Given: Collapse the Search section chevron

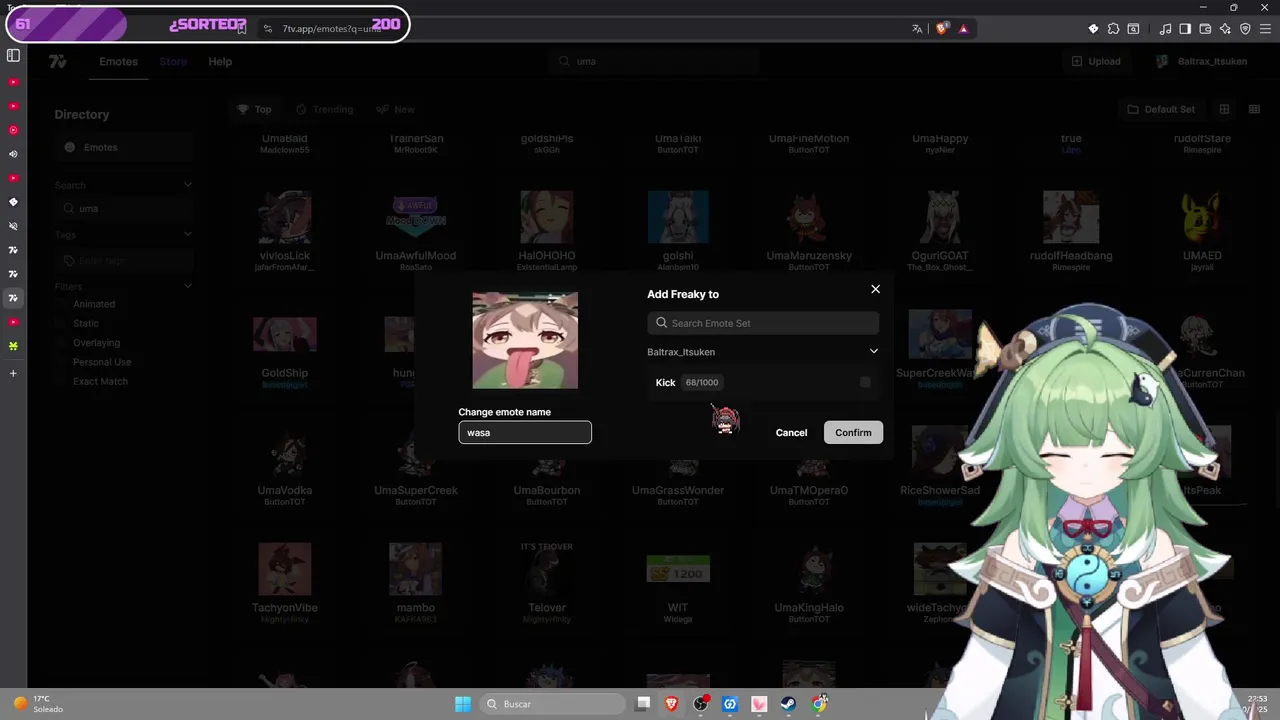Looking at the screenshot, I should point(187,185).
